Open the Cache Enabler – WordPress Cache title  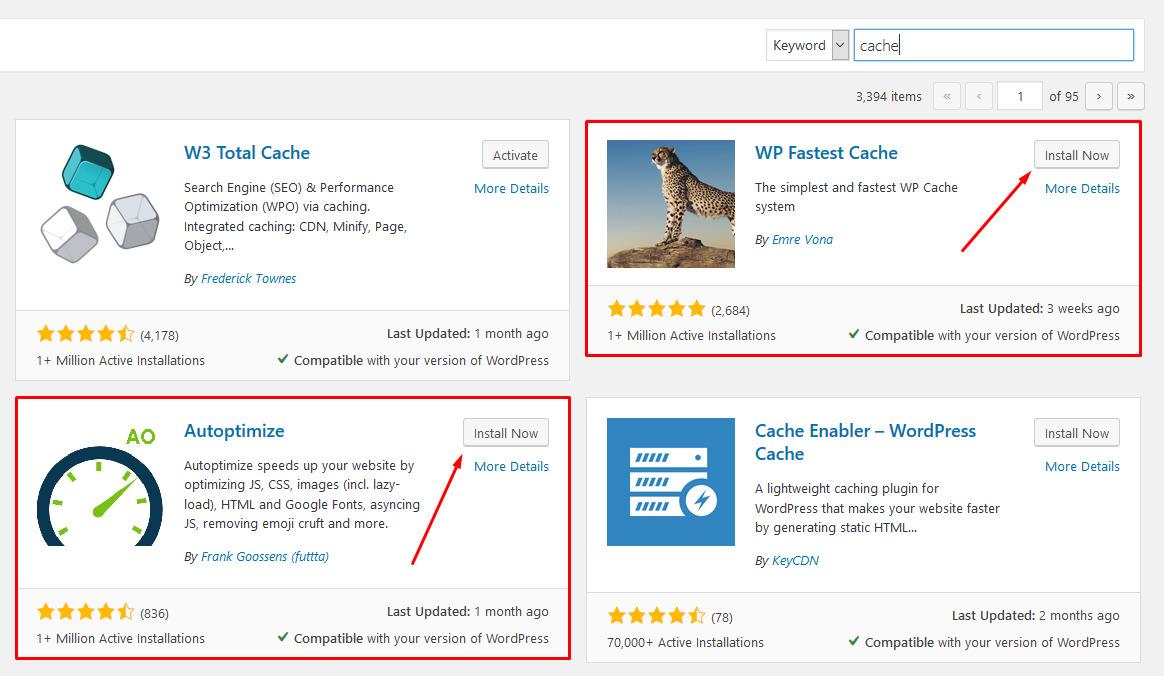(x=866, y=442)
